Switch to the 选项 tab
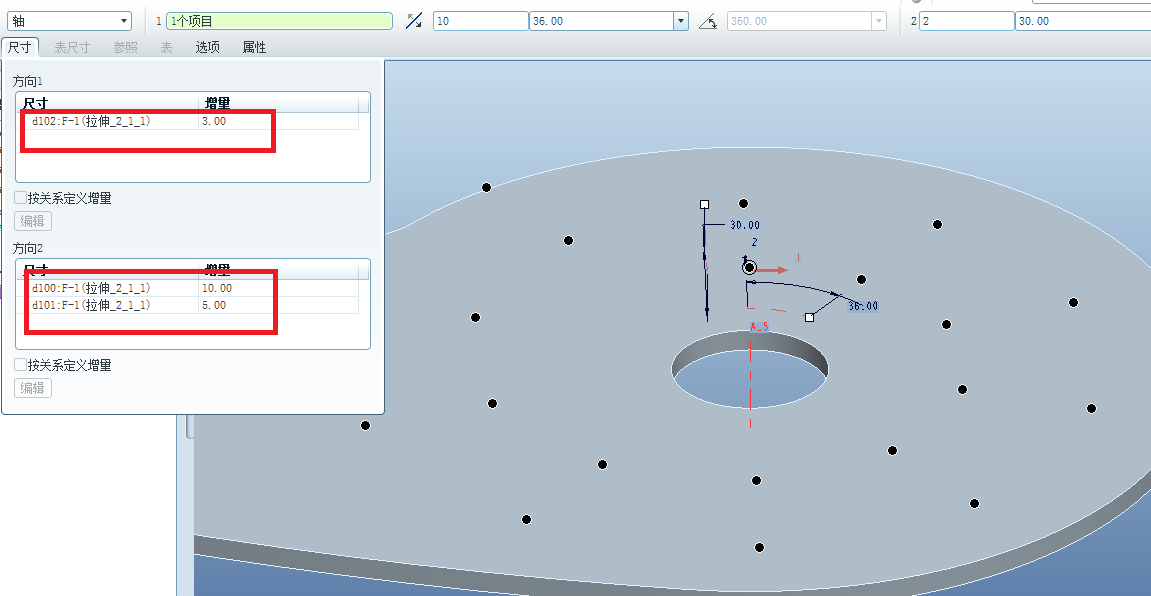The width and height of the screenshot is (1151, 596). pos(207,47)
